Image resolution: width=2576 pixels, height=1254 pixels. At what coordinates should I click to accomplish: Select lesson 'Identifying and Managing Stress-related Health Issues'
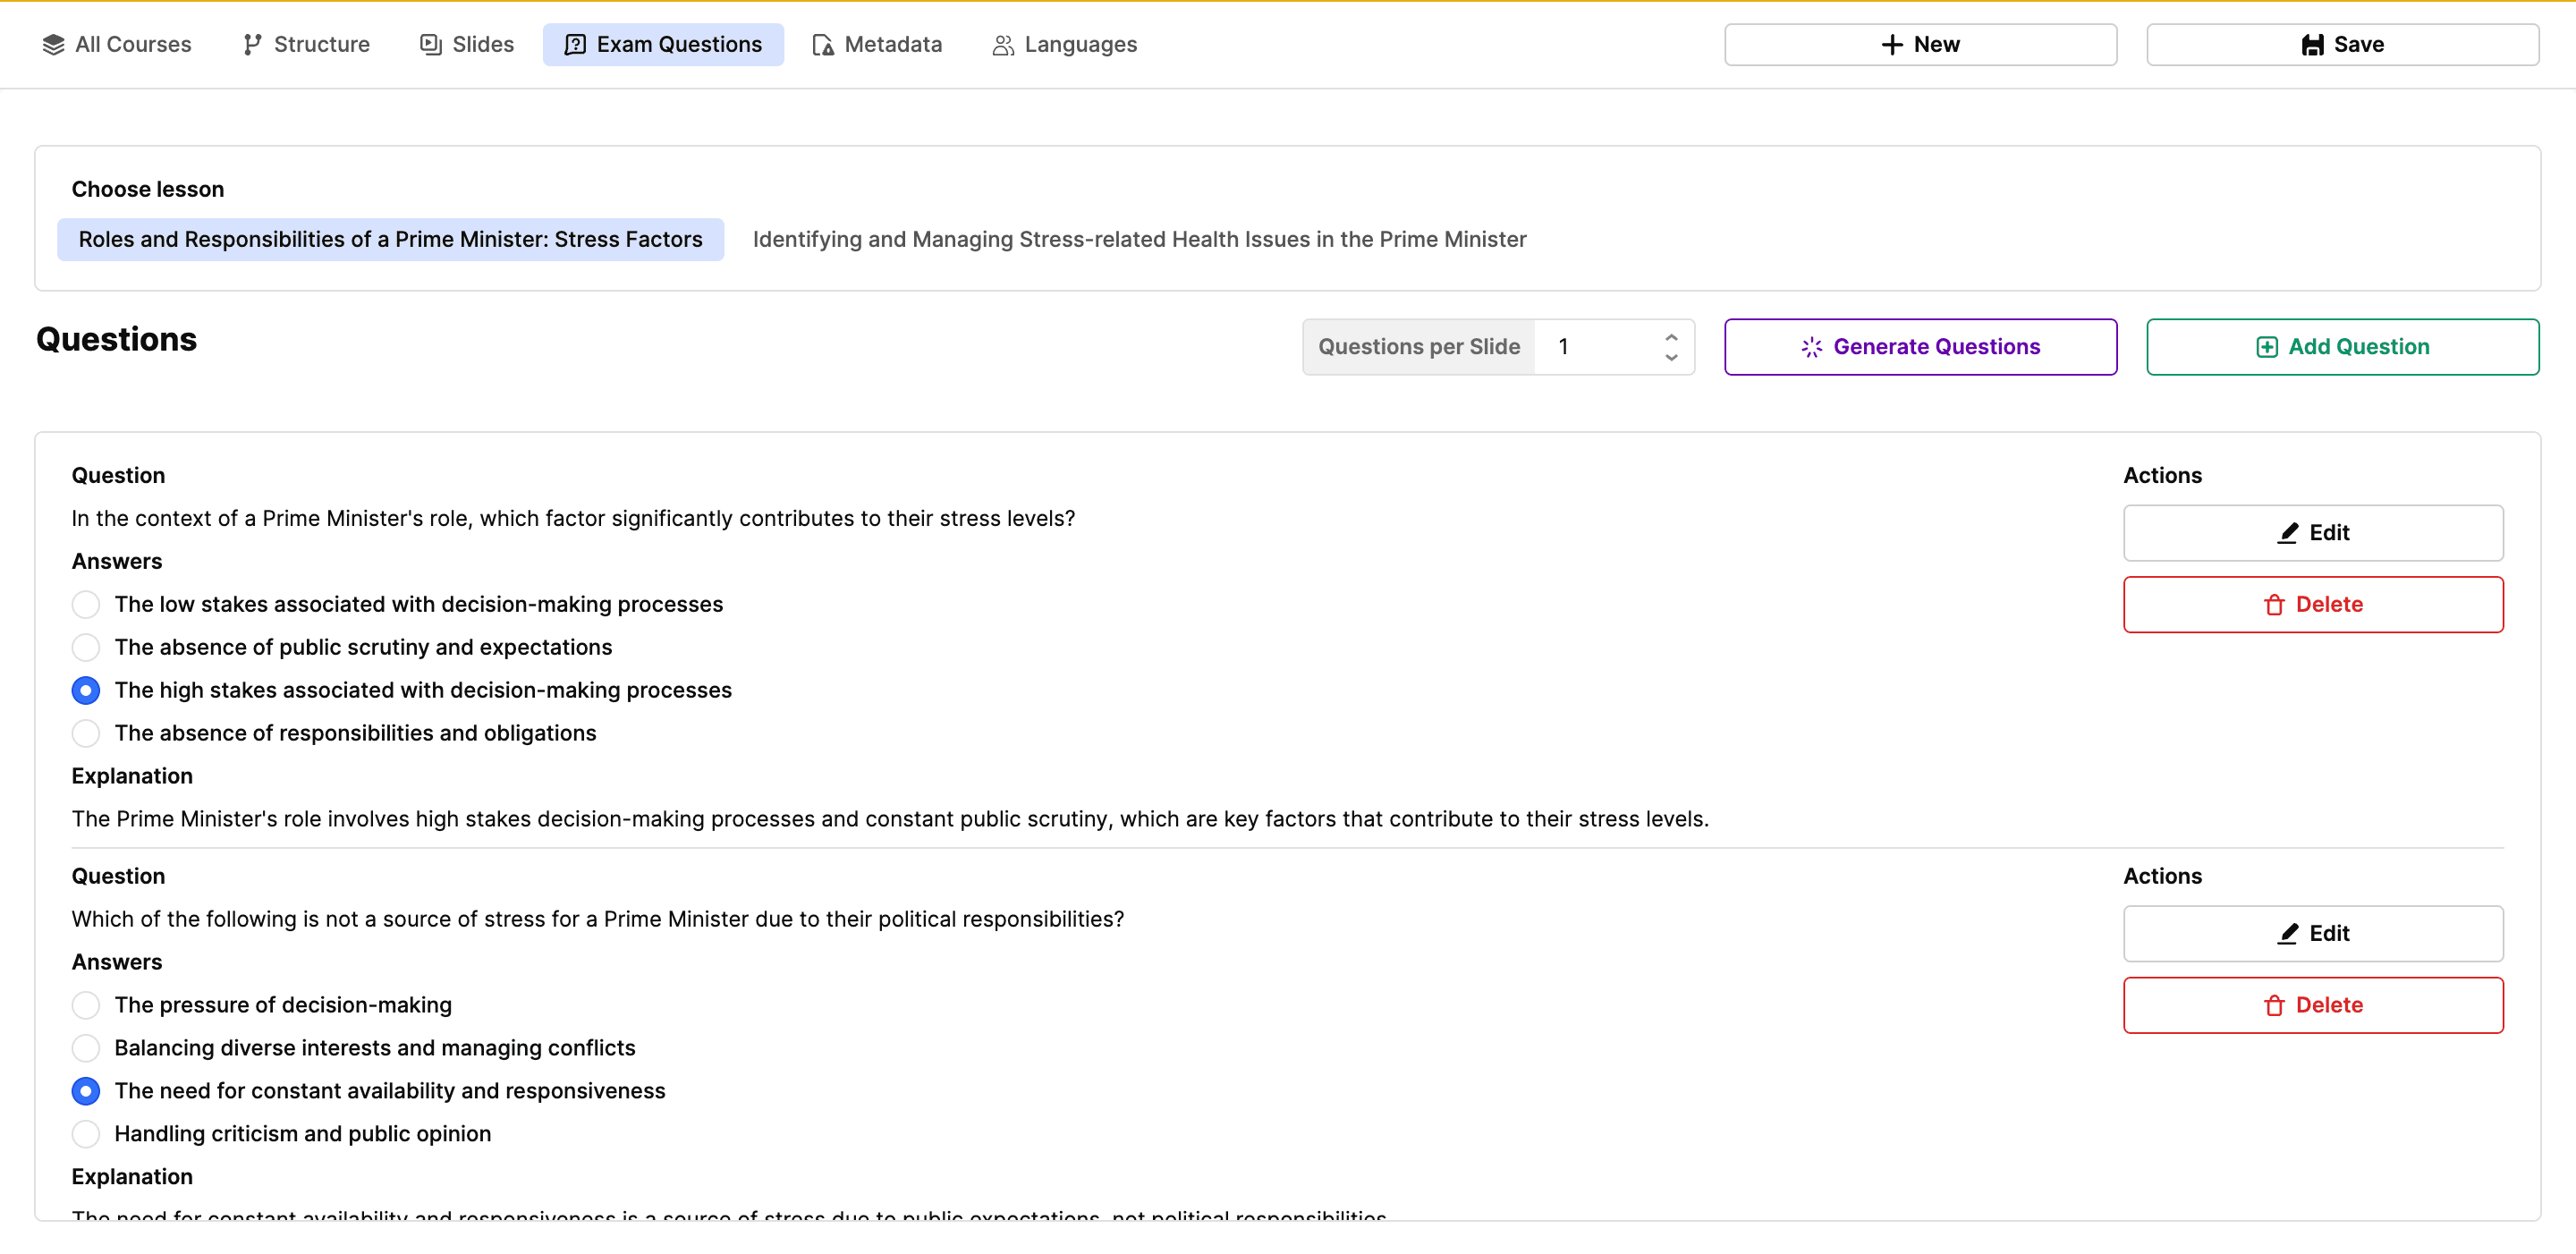click(x=1139, y=240)
